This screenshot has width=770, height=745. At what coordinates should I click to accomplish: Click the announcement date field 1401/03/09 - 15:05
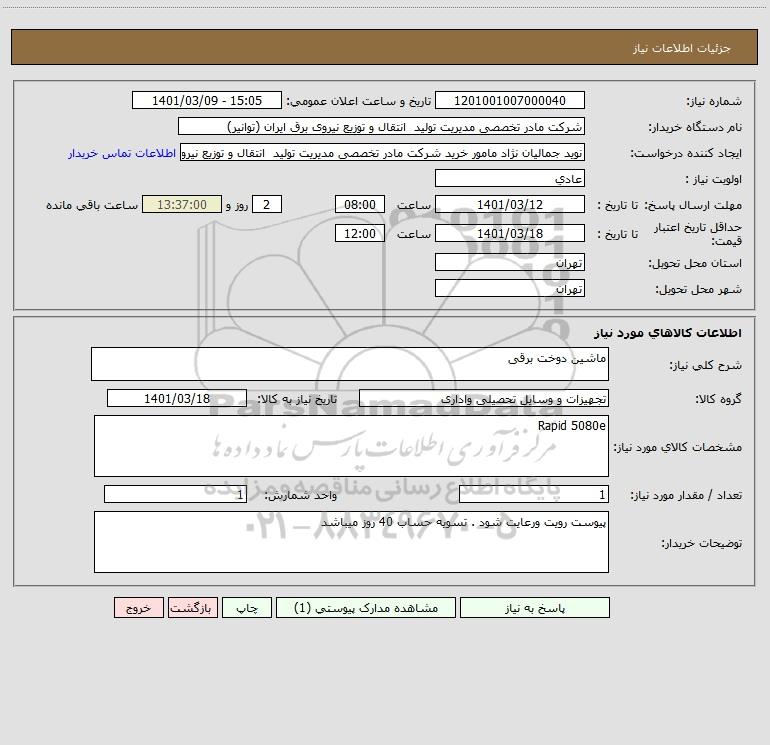[207, 100]
